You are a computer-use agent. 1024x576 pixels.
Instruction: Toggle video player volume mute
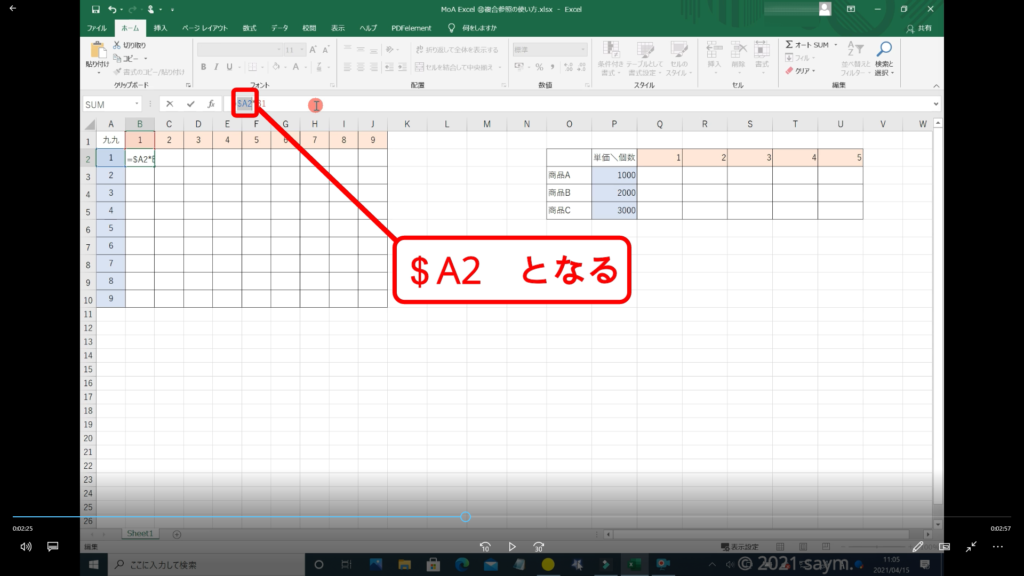click(x=26, y=547)
